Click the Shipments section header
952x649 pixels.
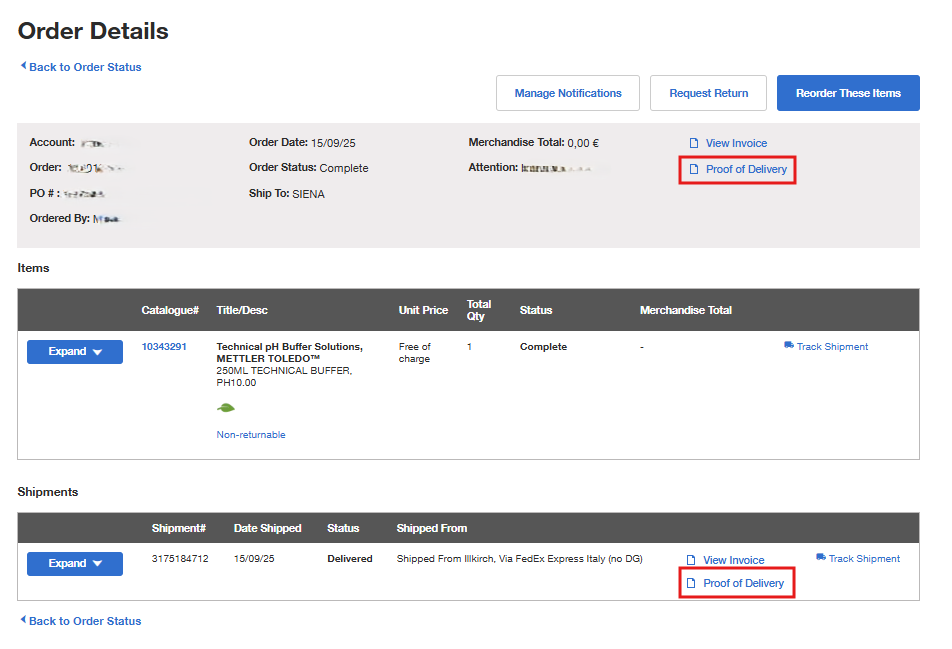click(47, 491)
